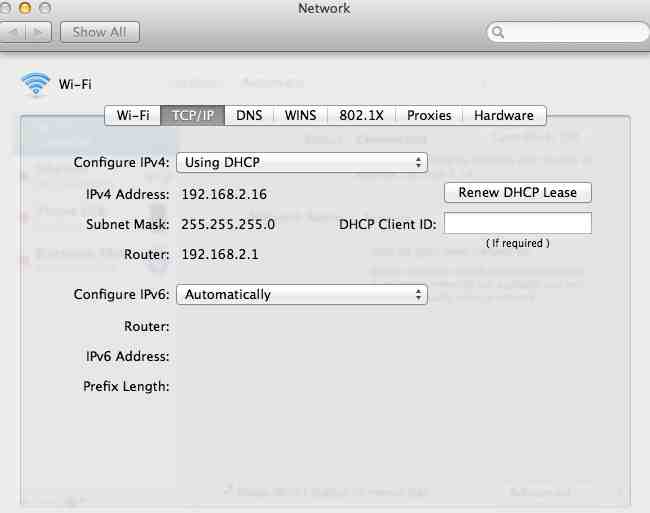
Task: Click the Prefix Length label
Action: pyautogui.click(x=126, y=386)
